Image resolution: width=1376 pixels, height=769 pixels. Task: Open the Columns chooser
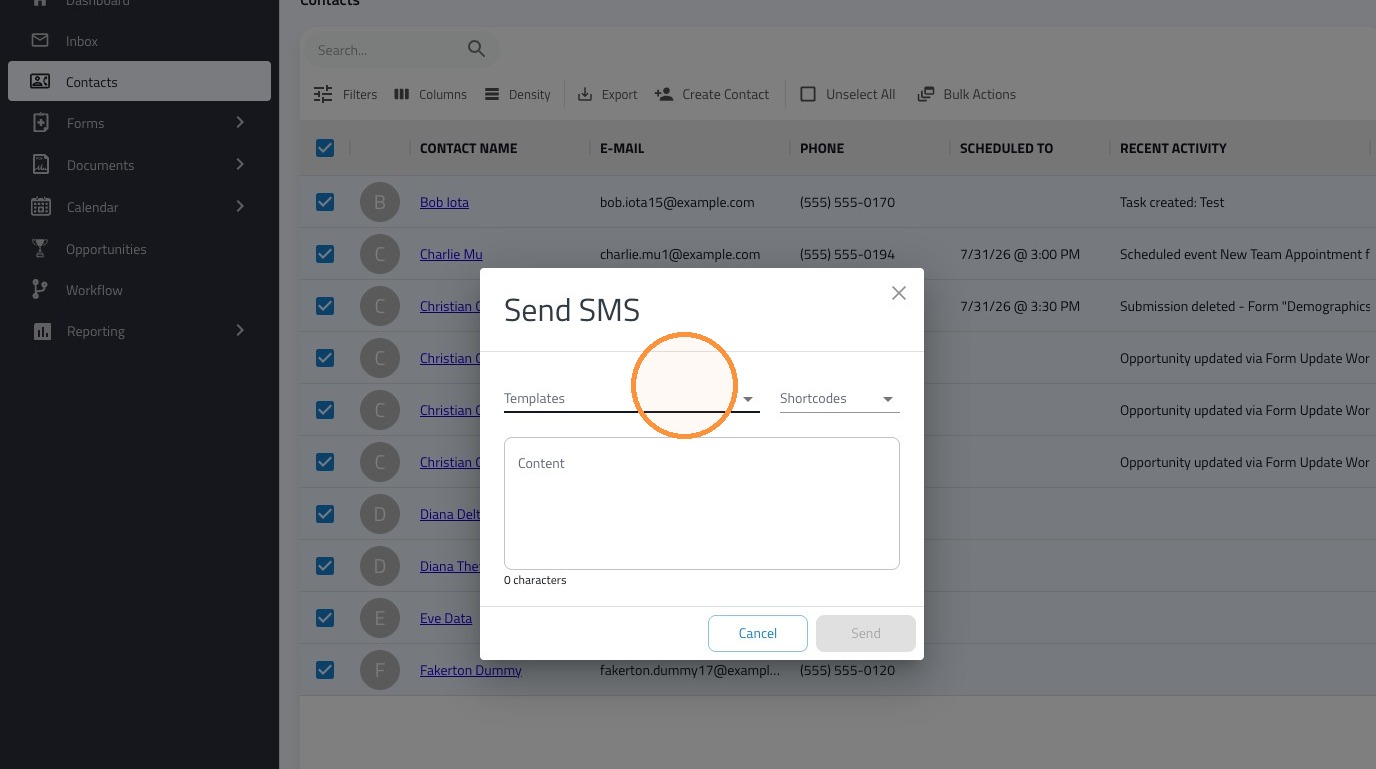(430, 94)
